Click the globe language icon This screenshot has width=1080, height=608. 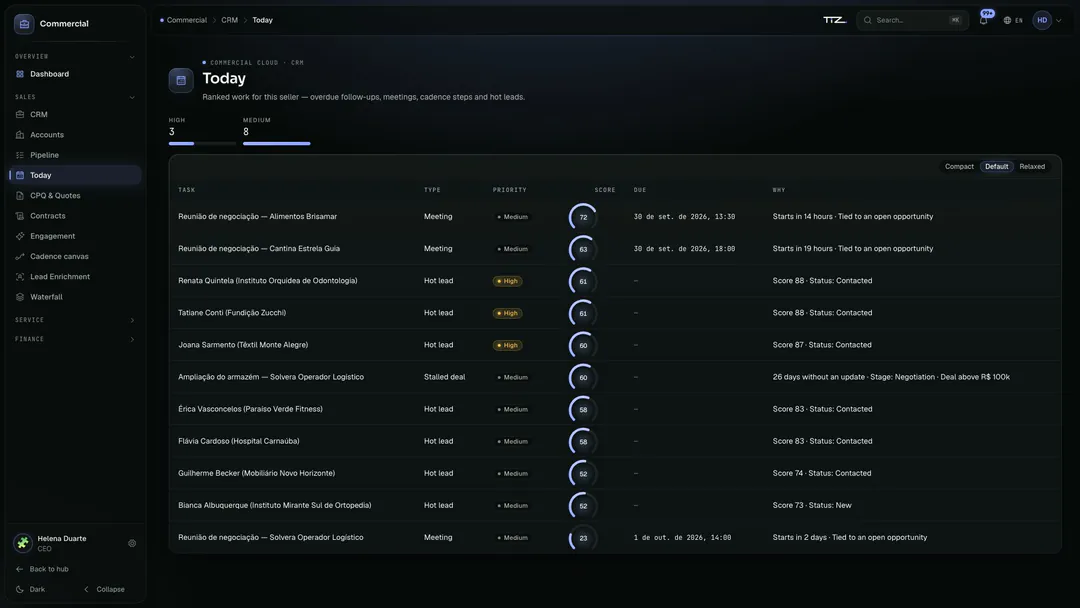1007,20
